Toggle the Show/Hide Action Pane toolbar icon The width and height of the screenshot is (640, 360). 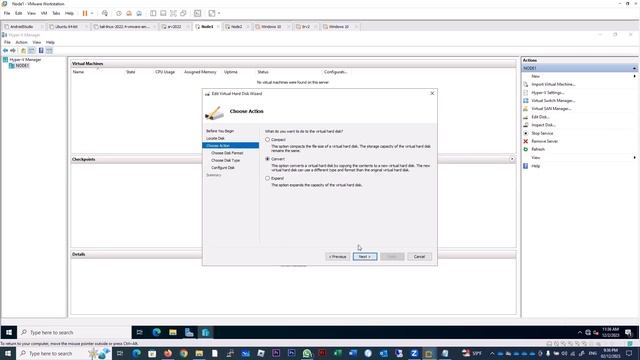point(49,51)
